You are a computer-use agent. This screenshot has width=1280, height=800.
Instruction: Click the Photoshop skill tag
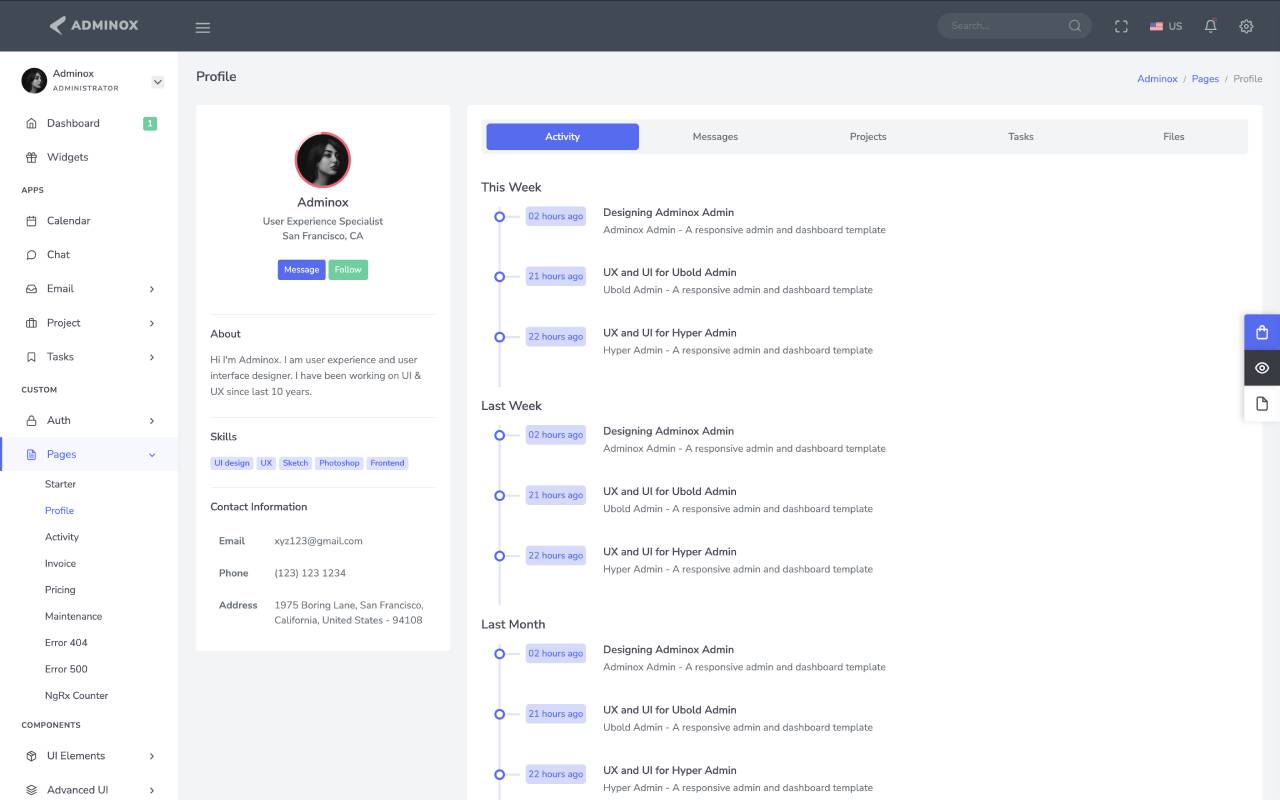coord(339,463)
